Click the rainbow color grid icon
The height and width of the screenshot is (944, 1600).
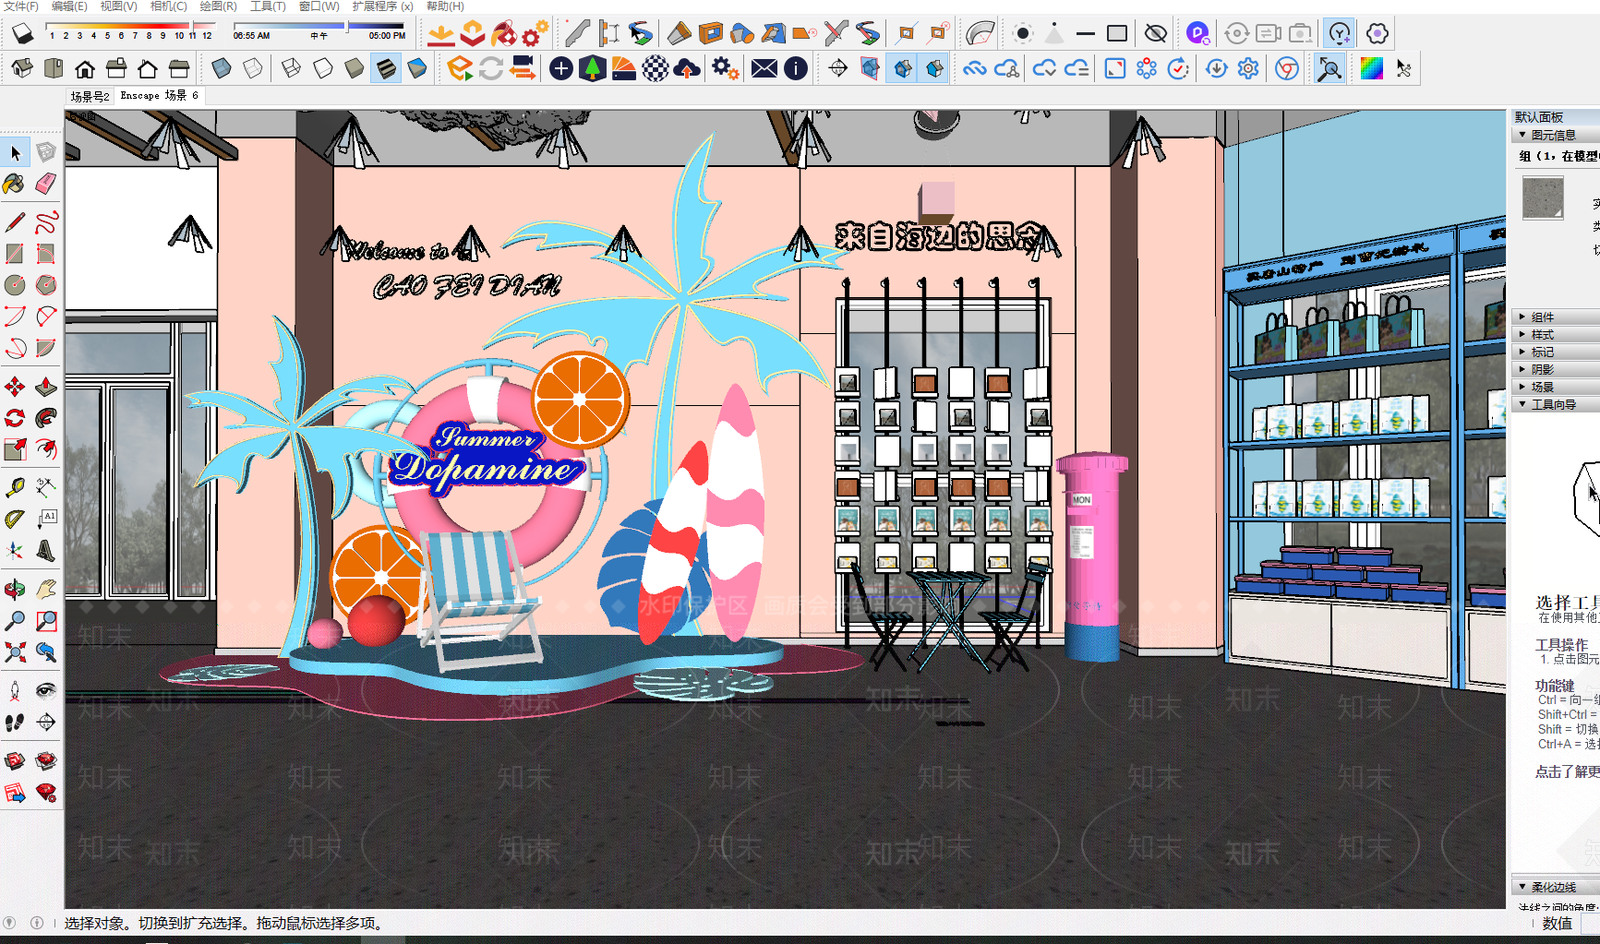click(1372, 68)
